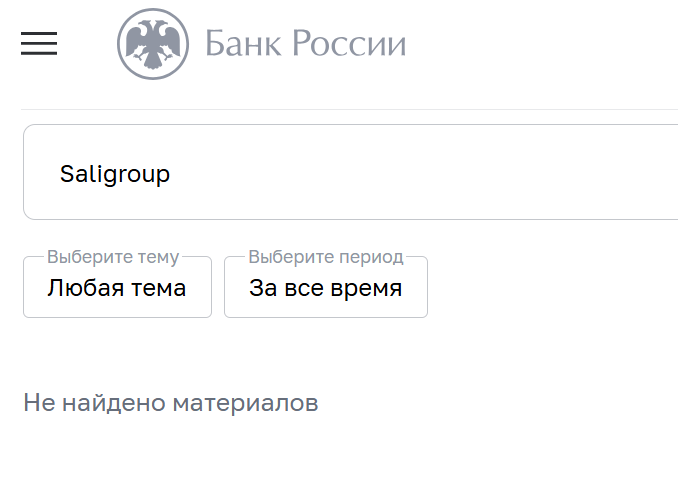Click the 'Saligroup' query text
678x486 pixels.
point(115,174)
